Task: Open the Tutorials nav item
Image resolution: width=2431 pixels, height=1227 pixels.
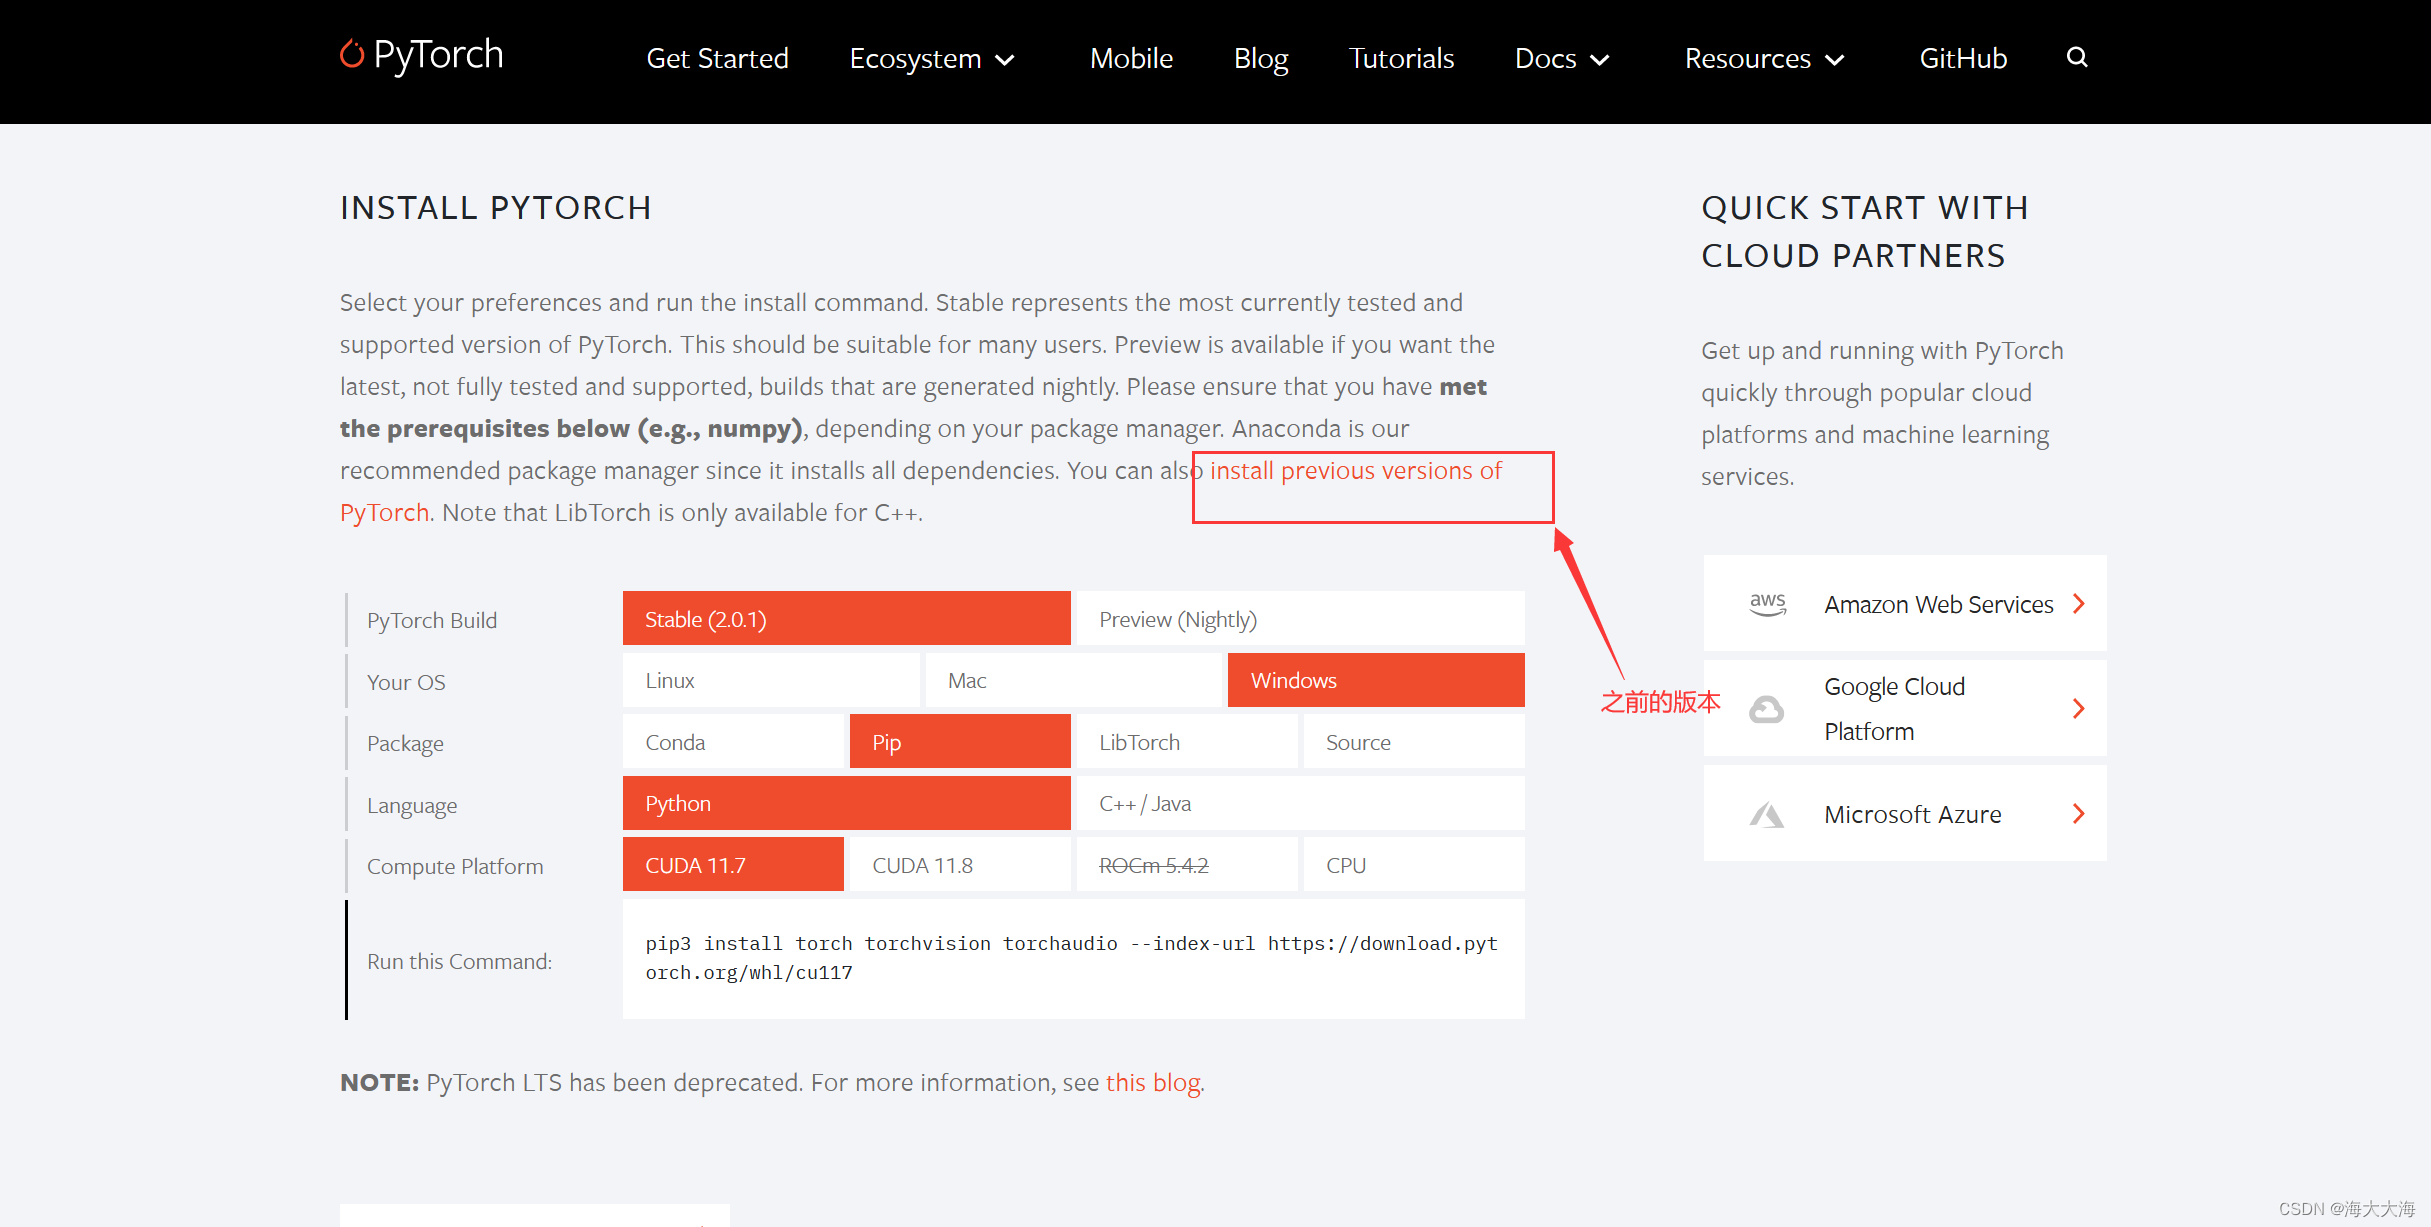Action: 1400,59
